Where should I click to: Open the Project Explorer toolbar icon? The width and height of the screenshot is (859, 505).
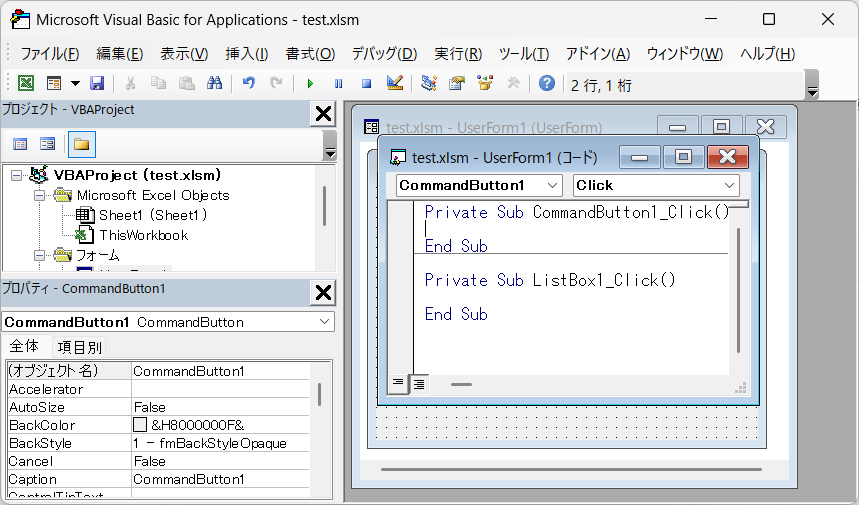point(428,83)
